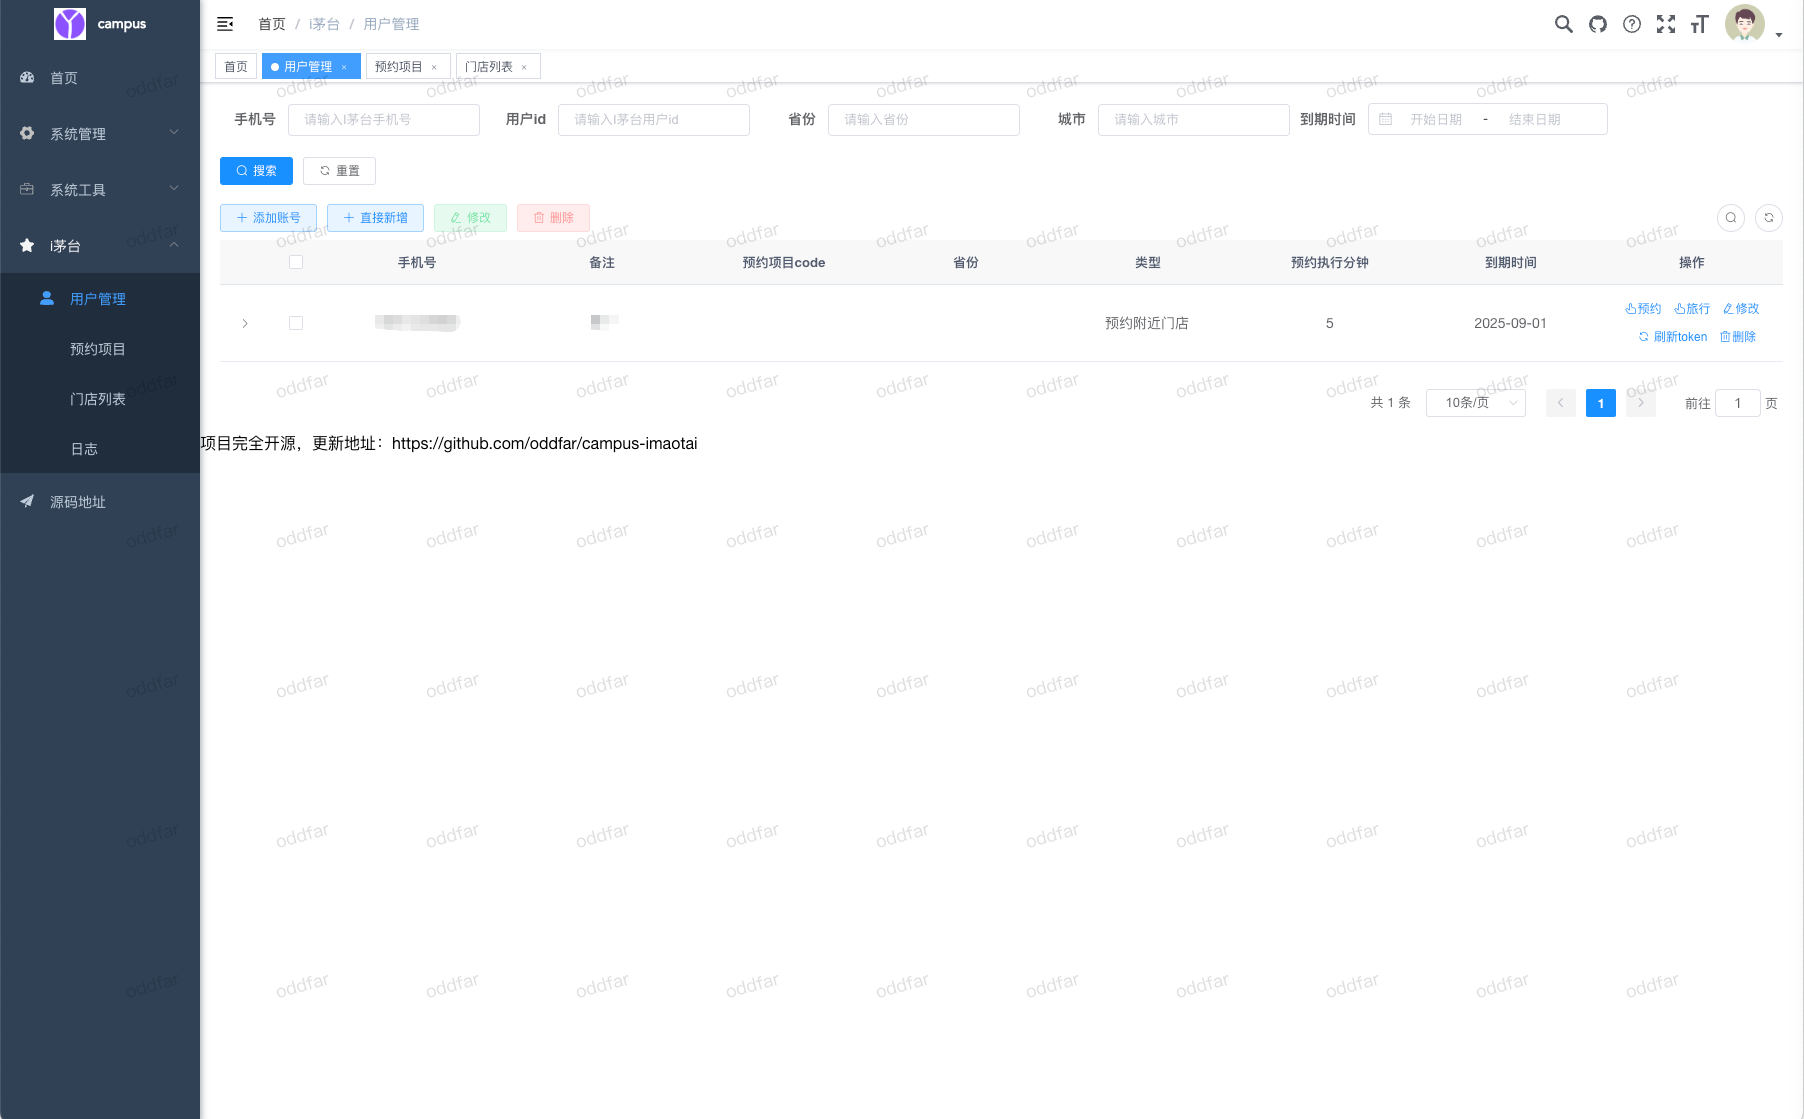Switch to the 首页 tab
The height and width of the screenshot is (1119, 1804).
point(236,67)
